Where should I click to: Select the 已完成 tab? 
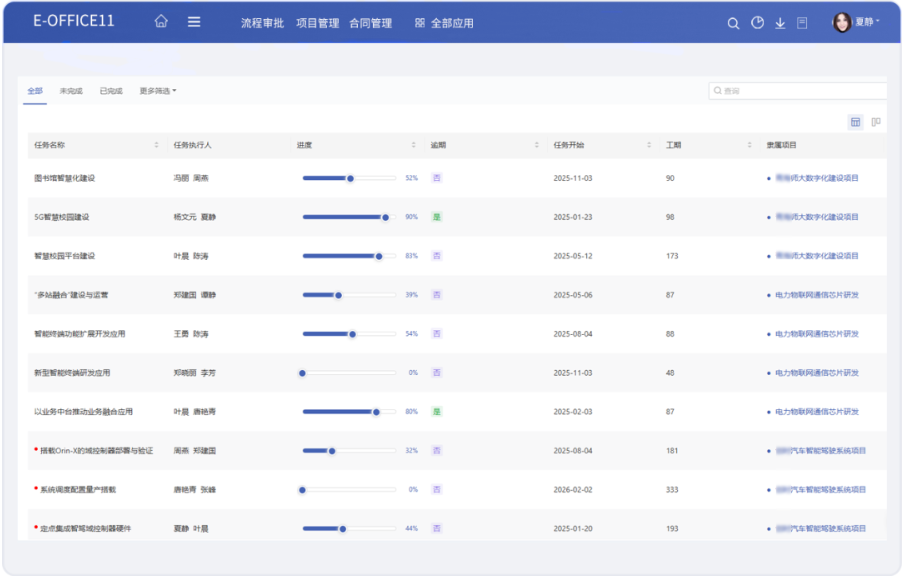[x=111, y=91]
